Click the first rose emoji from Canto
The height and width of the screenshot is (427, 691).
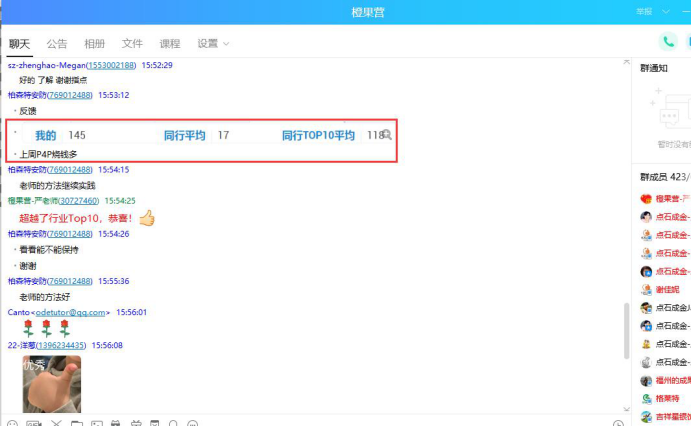point(29,328)
